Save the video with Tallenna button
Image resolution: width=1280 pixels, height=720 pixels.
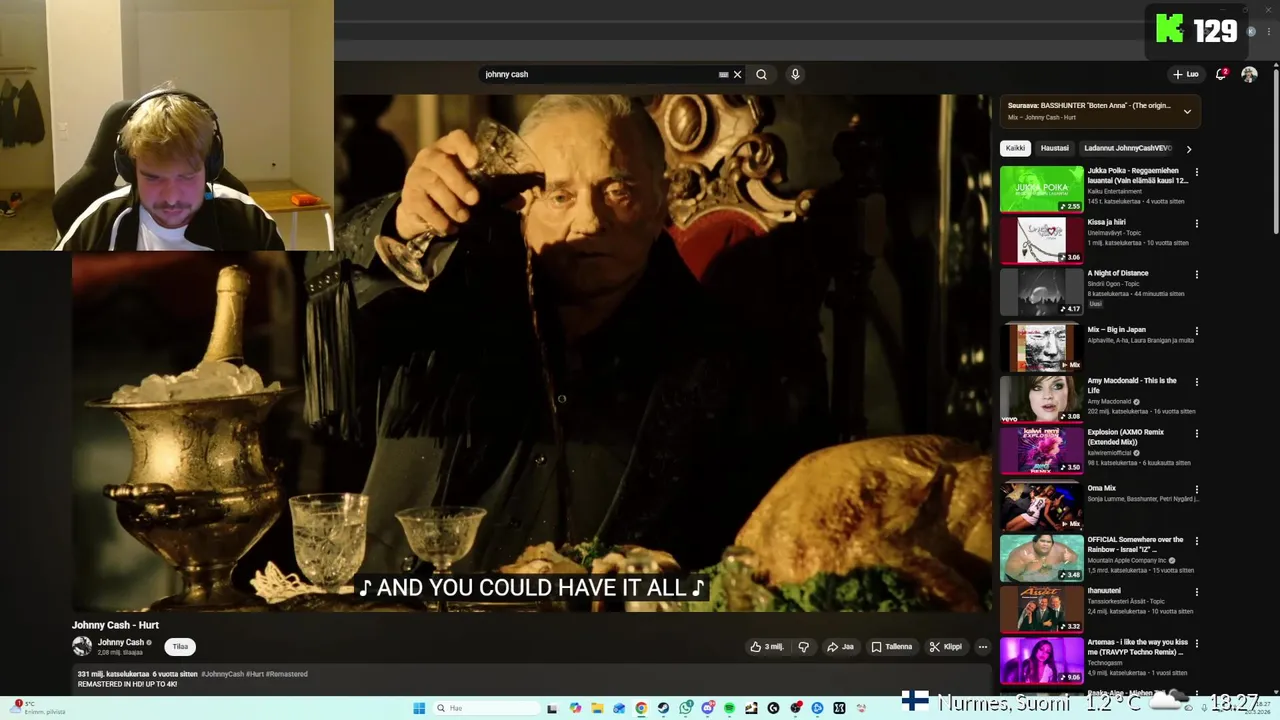point(891,647)
